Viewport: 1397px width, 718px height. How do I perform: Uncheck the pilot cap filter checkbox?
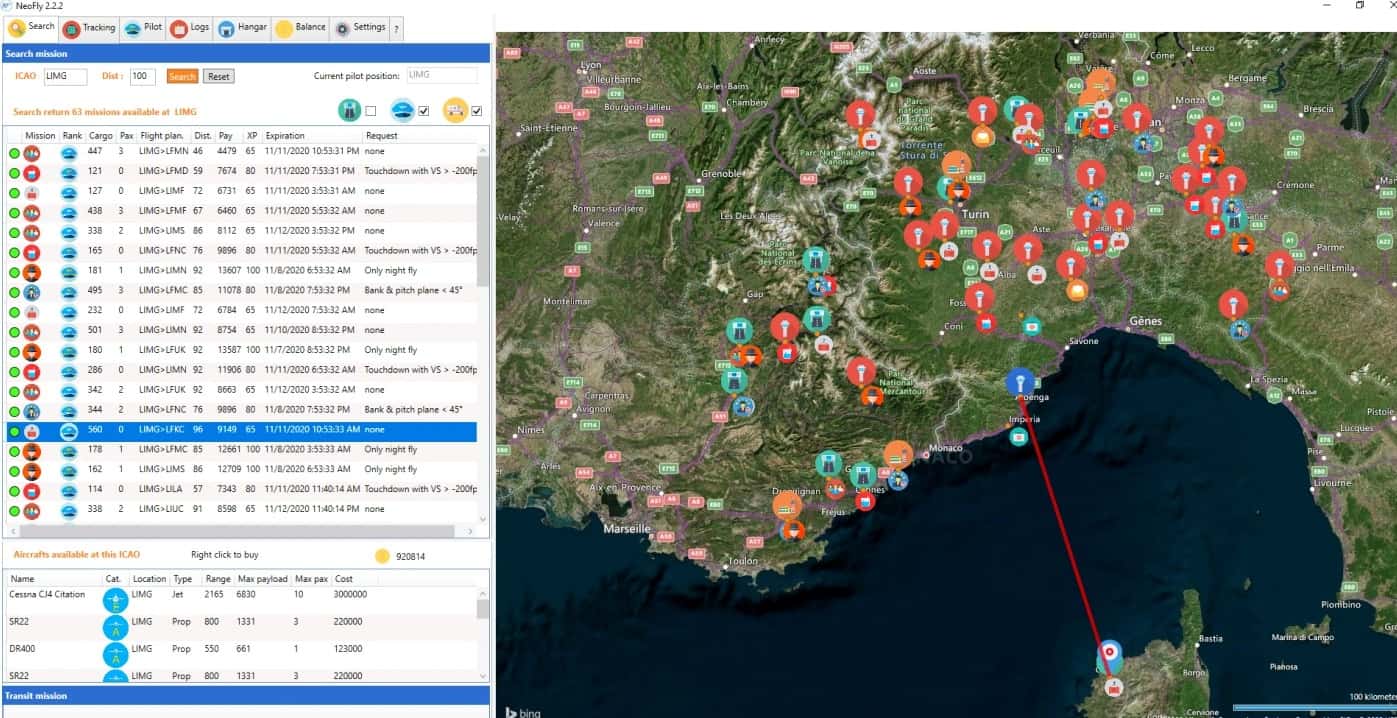tap(424, 111)
